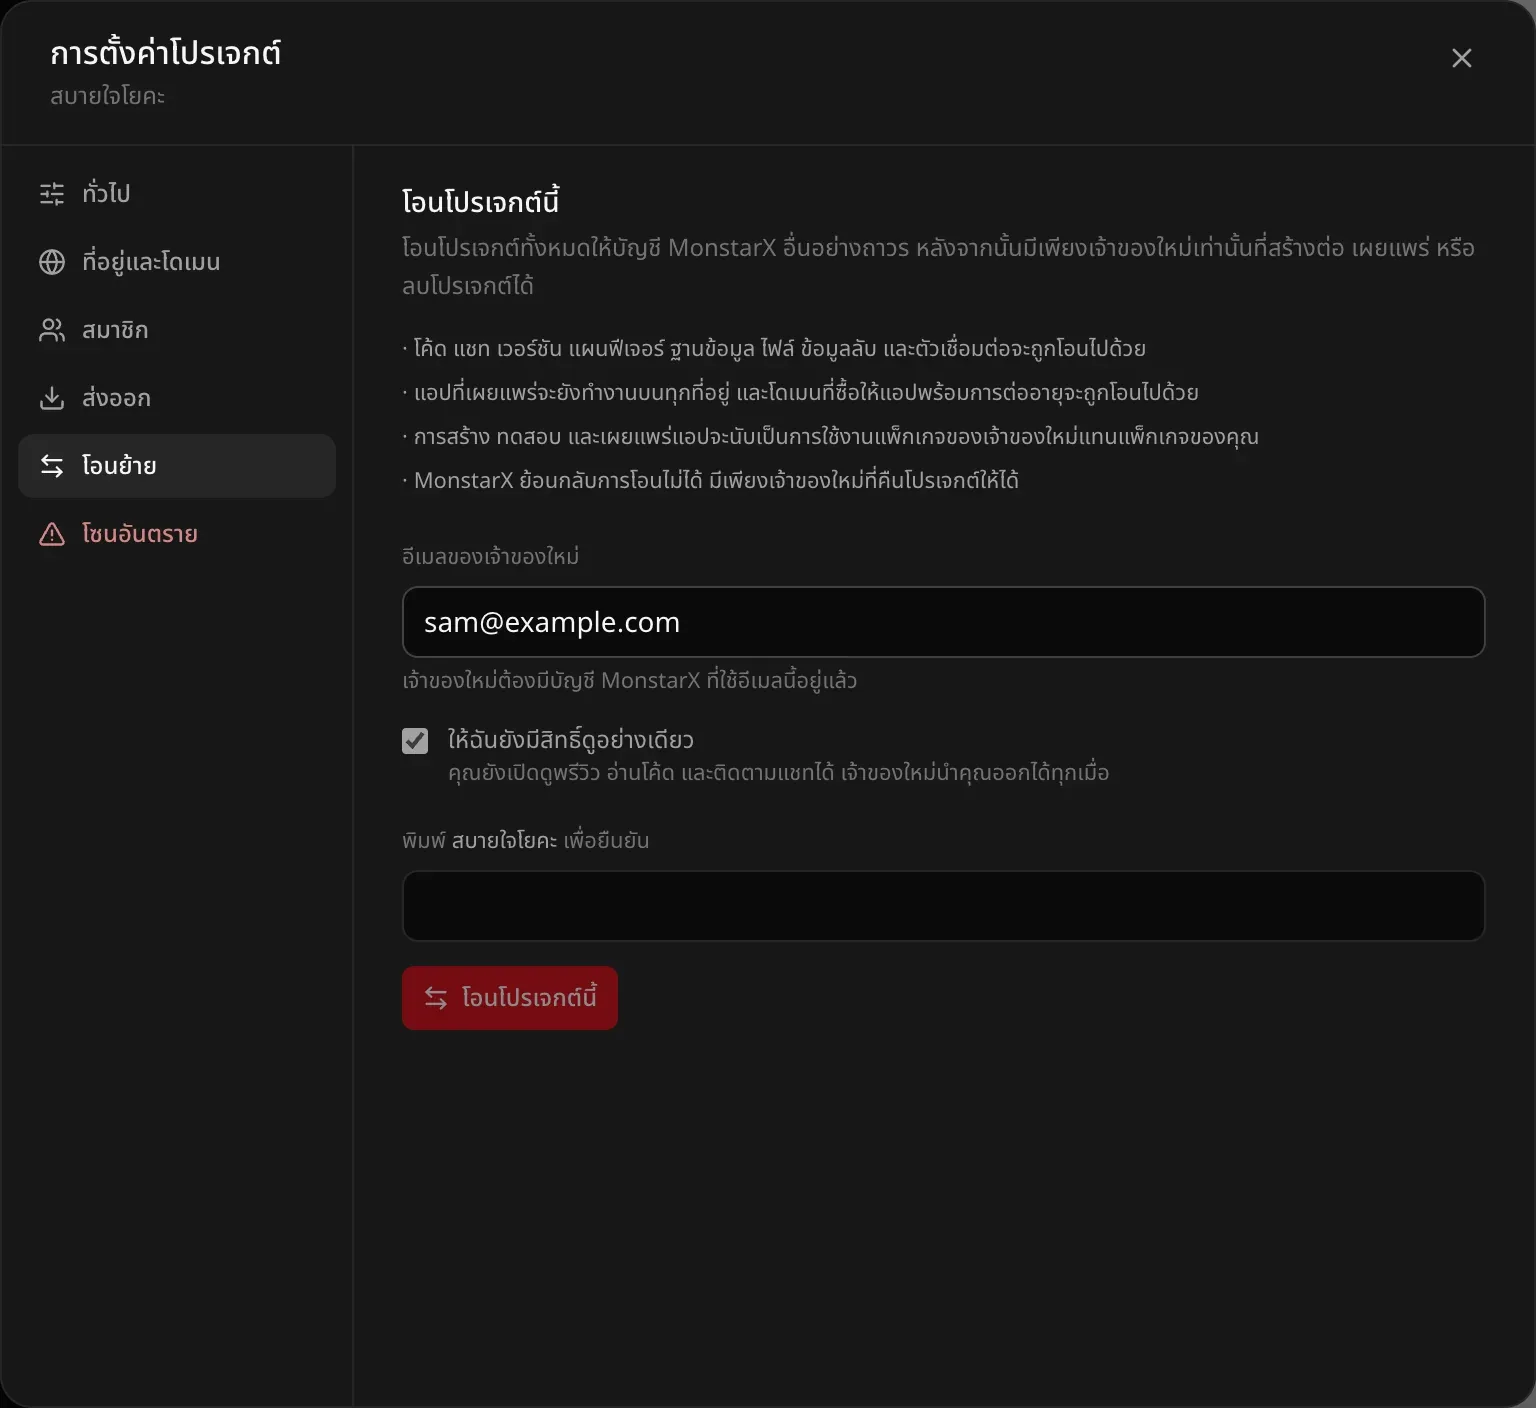Click the การตั้งค่าโปรเจกต์ dialog title
The image size is (1536, 1408).
pos(166,52)
